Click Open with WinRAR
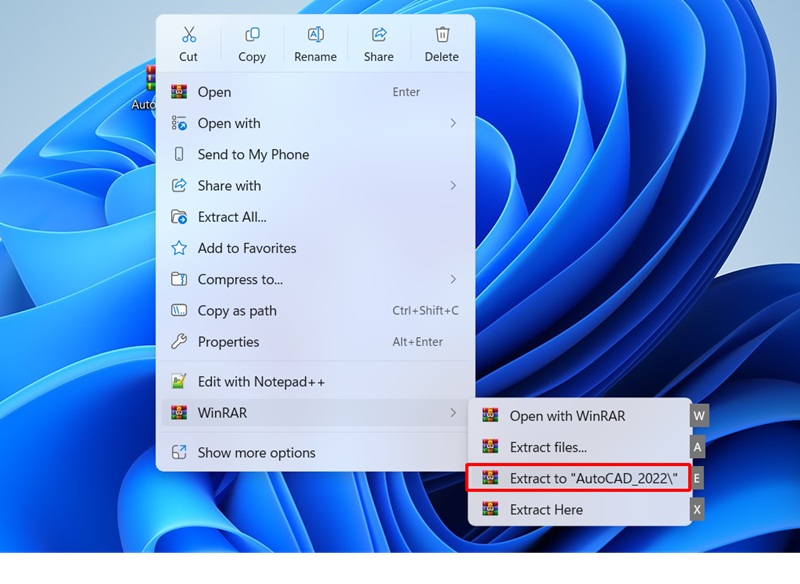This screenshot has height=584, width=800. pos(566,416)
